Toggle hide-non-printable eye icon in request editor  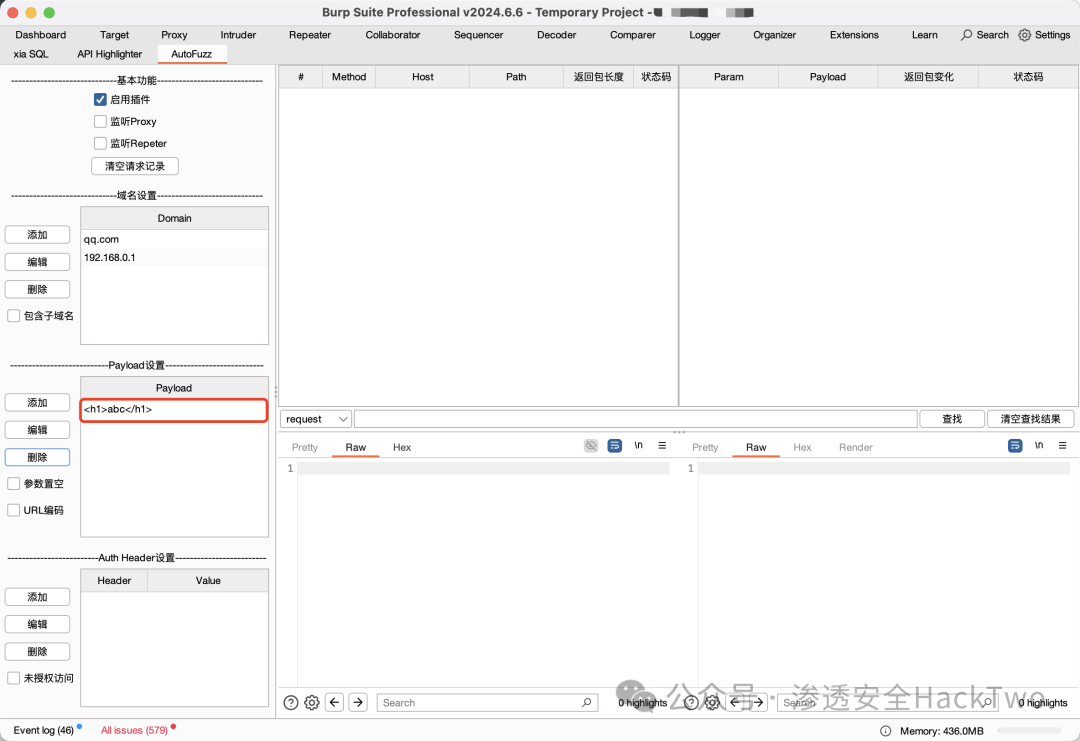pos(591,446)
